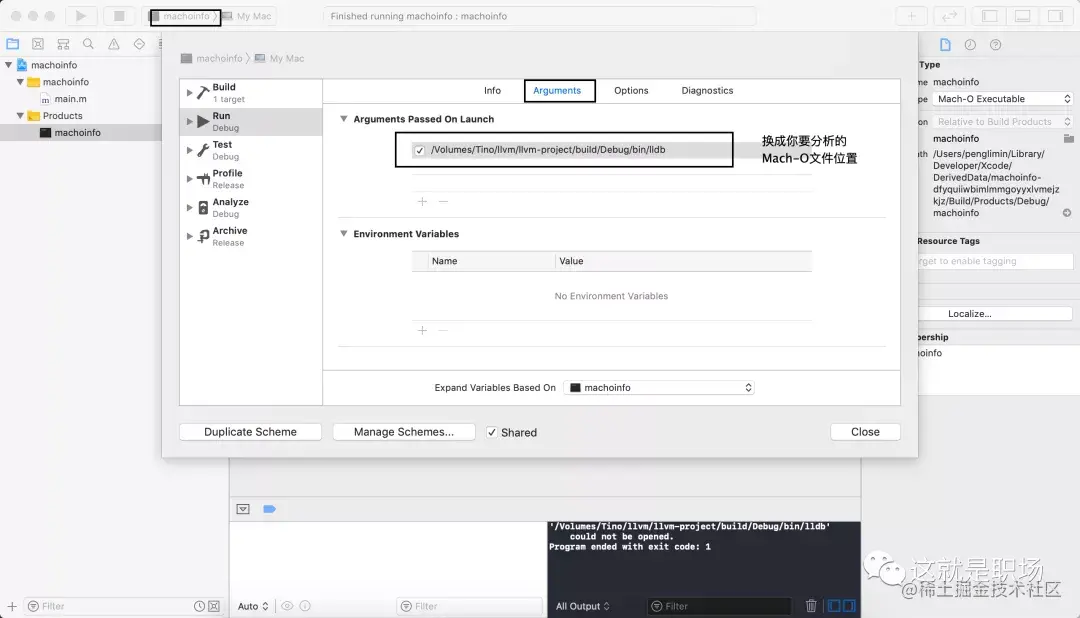Reveal the file path arrow in inspector
The image size is (1080, 618).
pos(1067,213)
